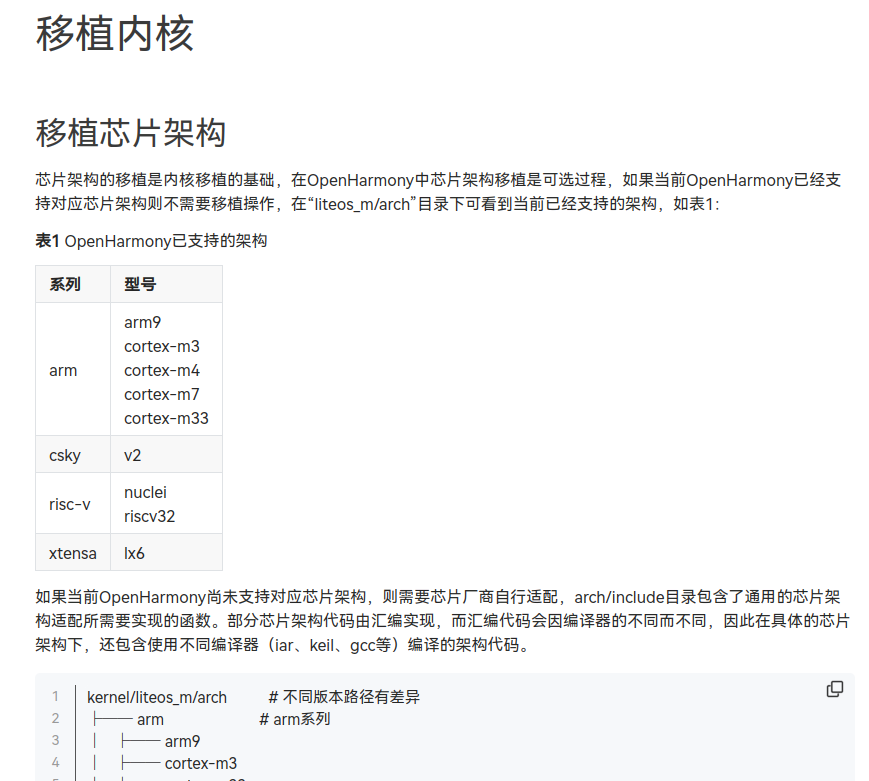Image resolution: width=869 pixels, height=781 pixels.
Task: Click the cortex-m3 tree entry in code block
Action: tap(201, 763)
